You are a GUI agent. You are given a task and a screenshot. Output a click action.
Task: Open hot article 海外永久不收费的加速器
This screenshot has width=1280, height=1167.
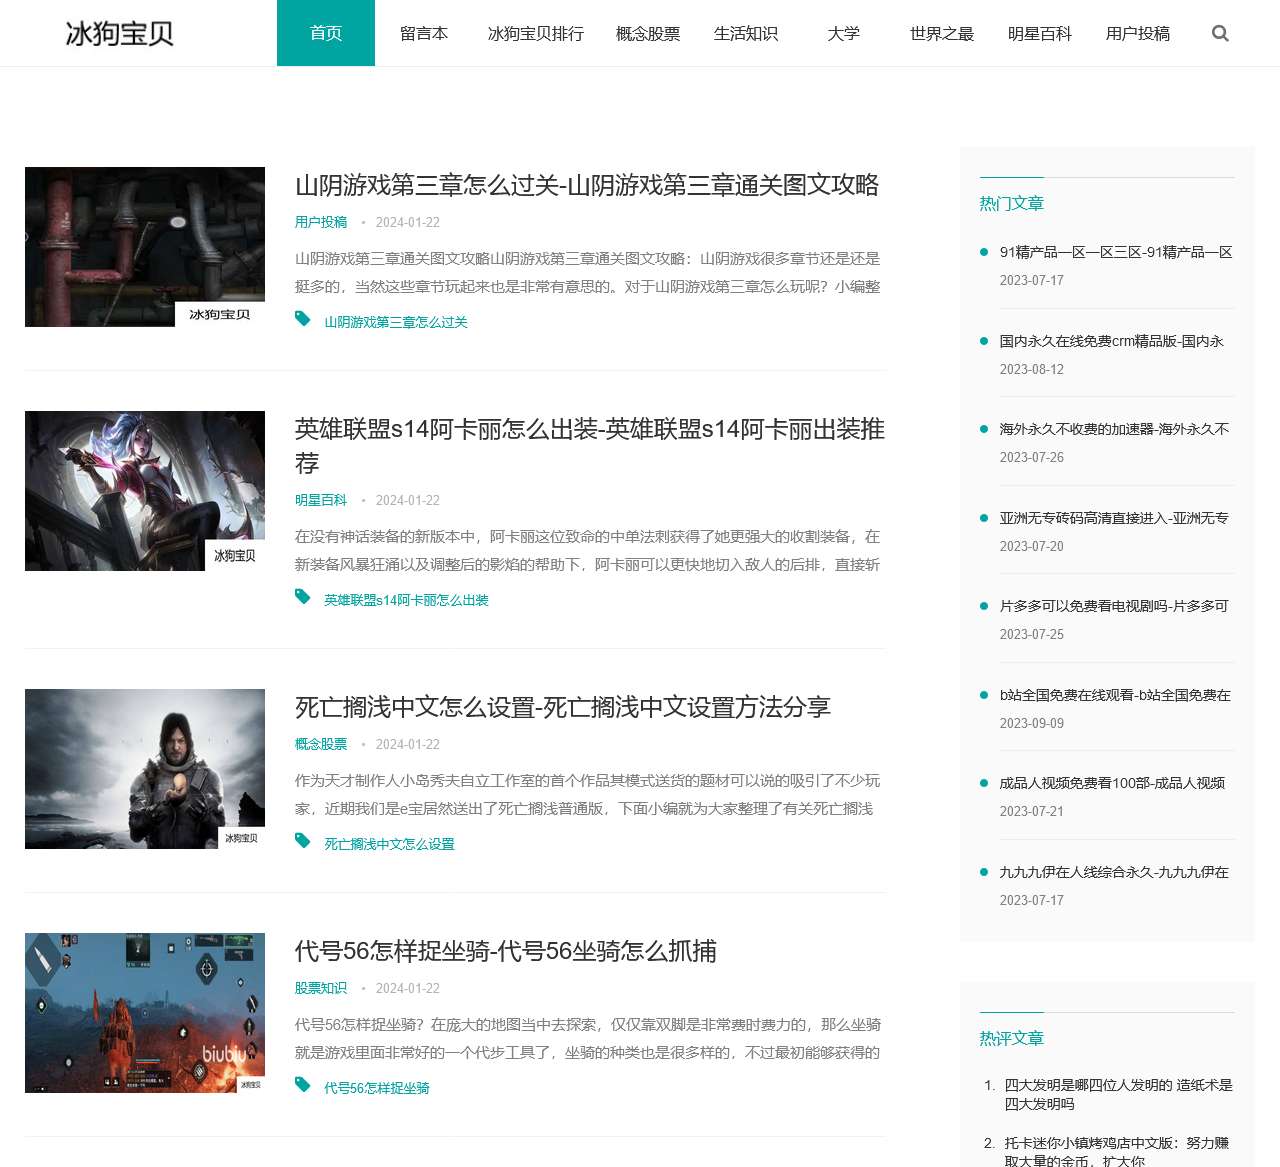point(1112,429)
